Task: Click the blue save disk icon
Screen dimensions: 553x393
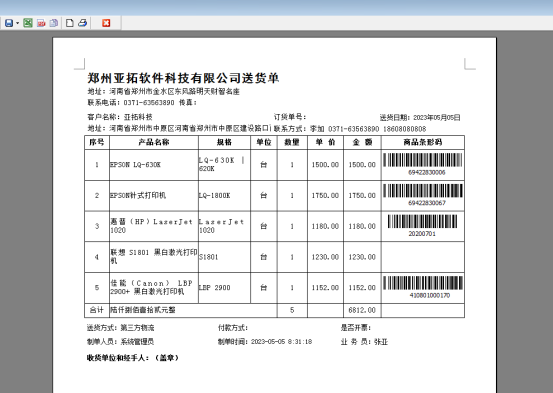Action: [9, 23]
